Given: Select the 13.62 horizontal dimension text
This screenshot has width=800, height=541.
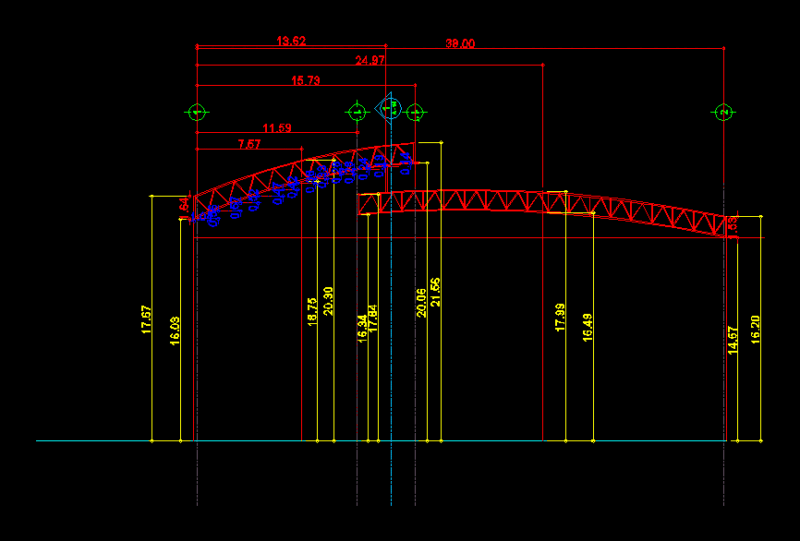Looking at the screenshot, I should tap(291, 41).
